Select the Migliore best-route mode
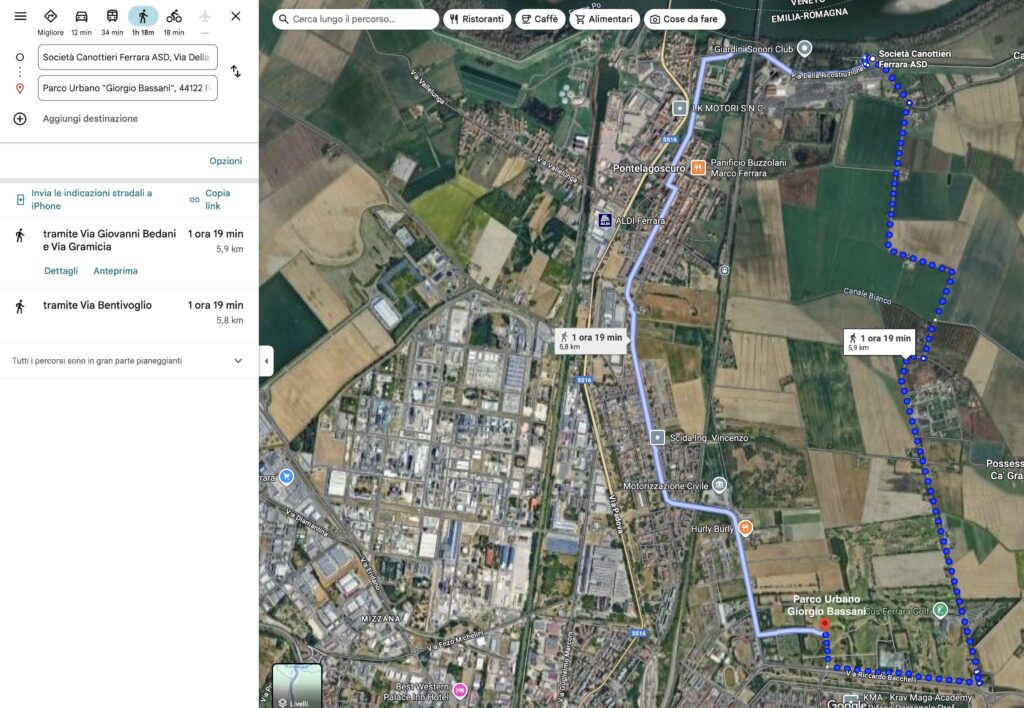Image resolution: width=1024 pixels, height=708 pixels. (x=50, y=16)
